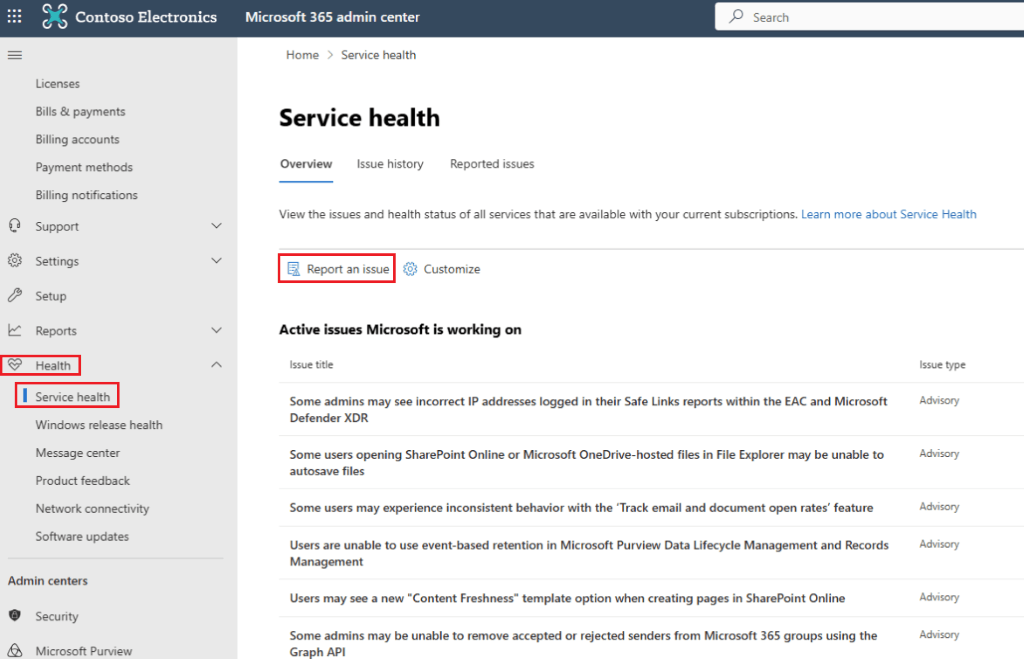Screen dimensions: 1024x659
Task: Click the Search input field
Action: click(870, 17)
